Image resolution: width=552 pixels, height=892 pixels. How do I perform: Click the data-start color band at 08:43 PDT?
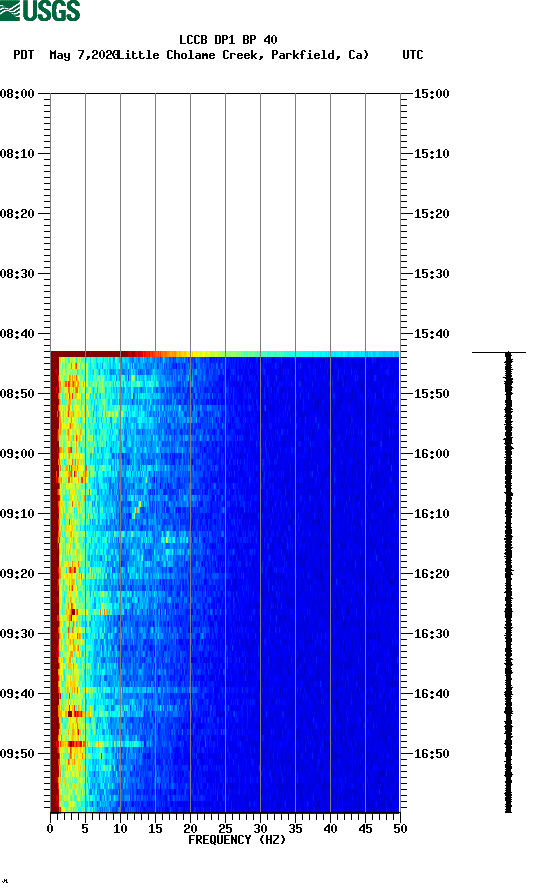click(x=225, y=354)
